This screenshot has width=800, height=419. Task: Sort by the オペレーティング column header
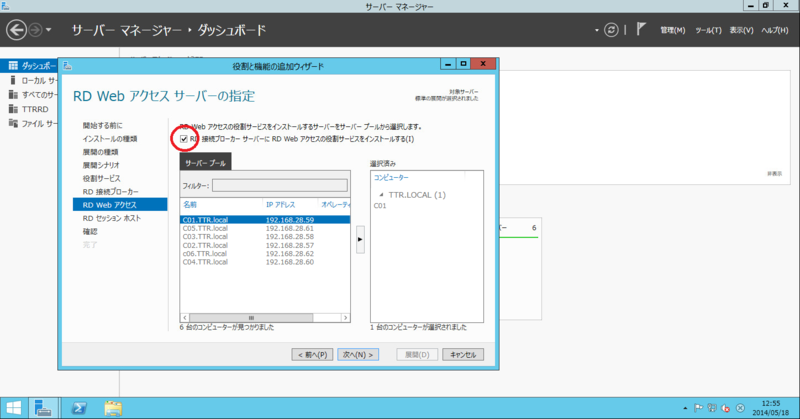335,205
